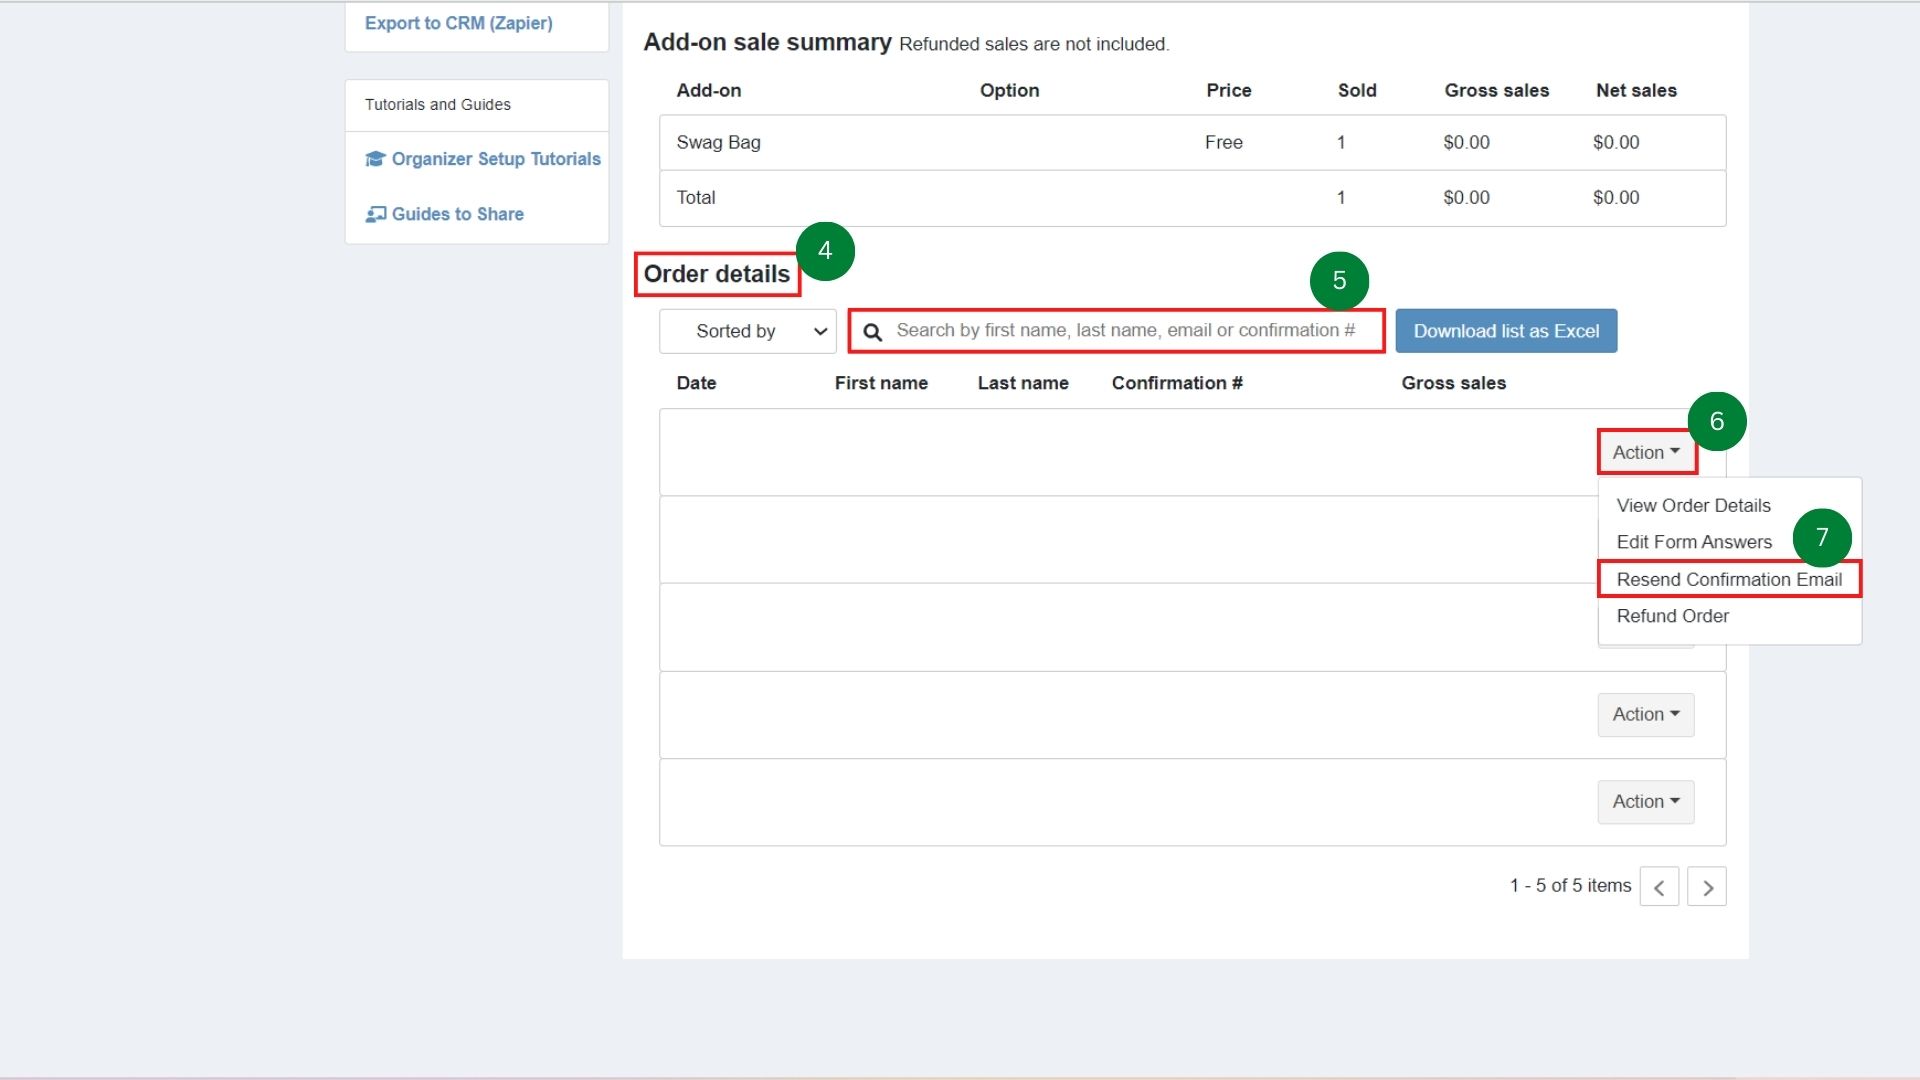This screenshot has width=1920, height=1080.
Task: Open the Export to CRM (Zapier) link
Action: point(459,22)
